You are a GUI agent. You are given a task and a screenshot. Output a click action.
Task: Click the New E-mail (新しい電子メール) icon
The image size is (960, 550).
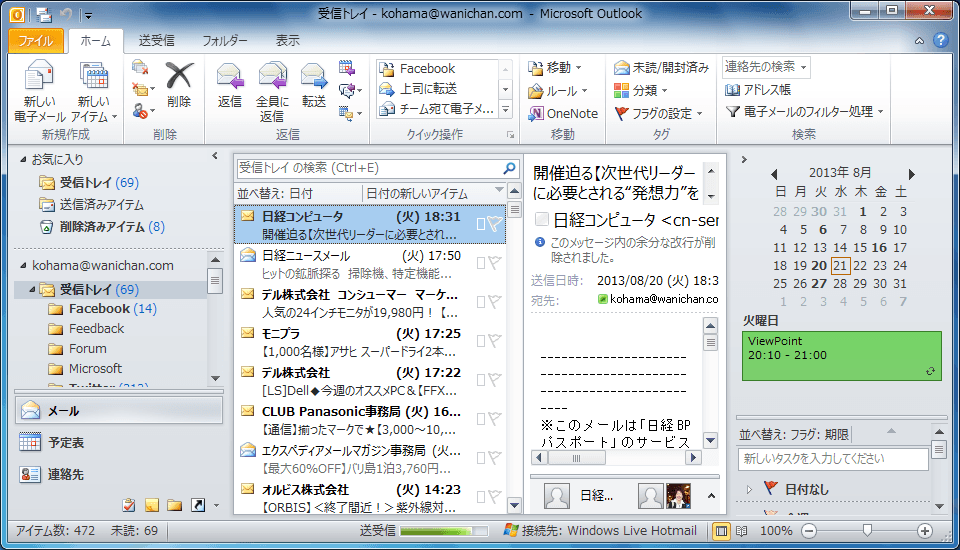pyautogui.click(x=39, y=77)
